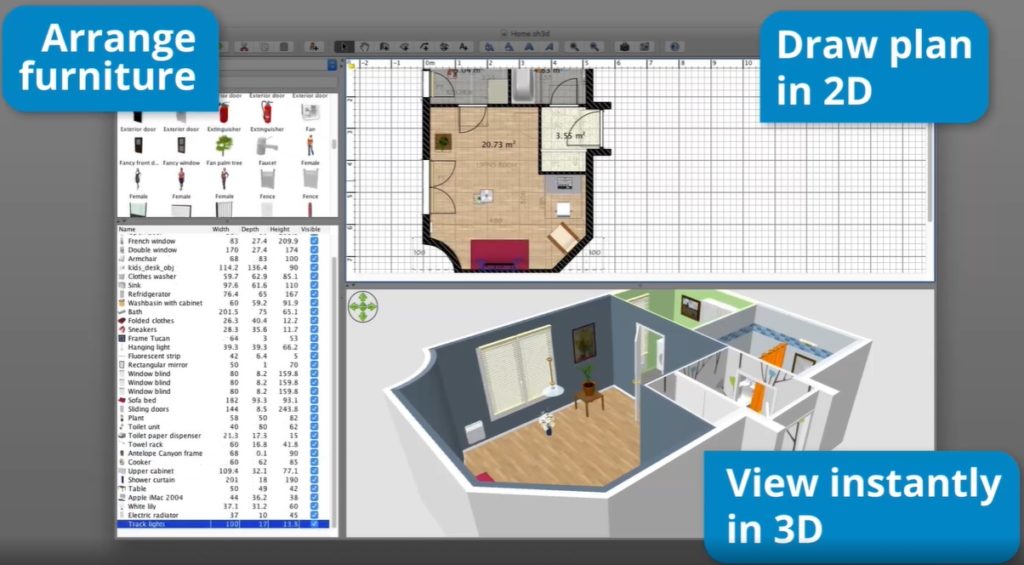Image resolution: width=1024 pixels, height=565 pixels.
Task: Choose the Create polylines tool
Action: [x=424, y=47]
